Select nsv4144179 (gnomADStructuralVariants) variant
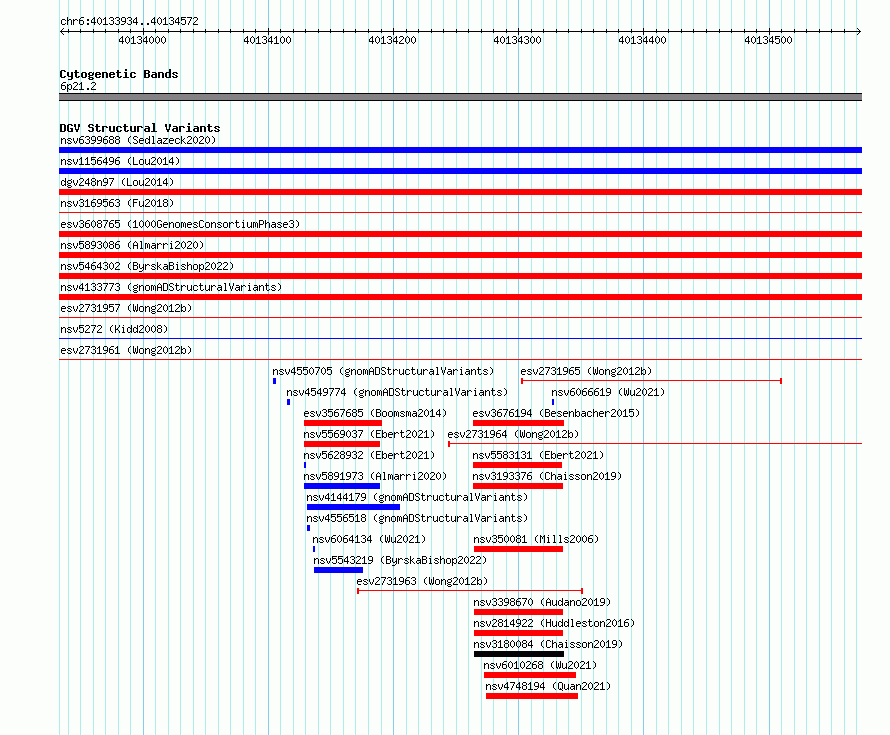The height and width of the screenshot is (735, 890). 417,497
